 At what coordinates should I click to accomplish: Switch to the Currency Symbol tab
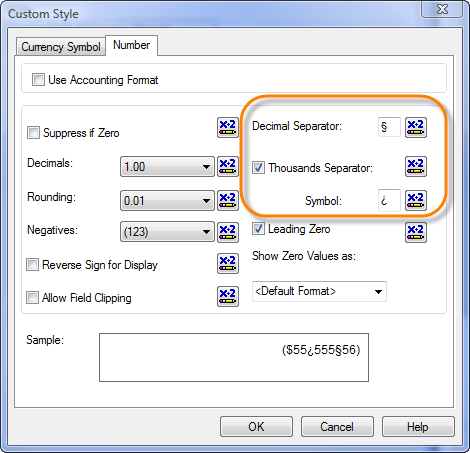(x=61, y=46)
